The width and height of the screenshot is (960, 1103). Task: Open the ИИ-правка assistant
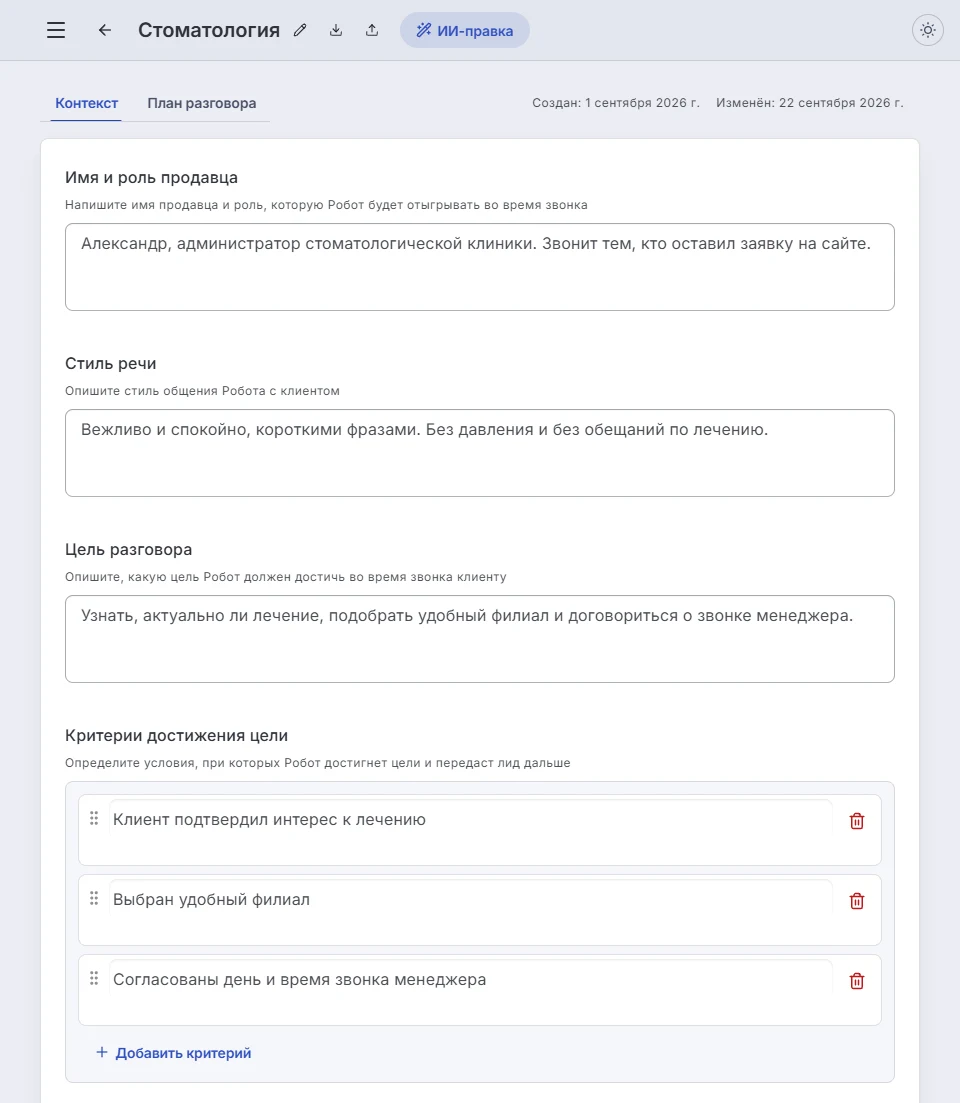pos(465,30)
